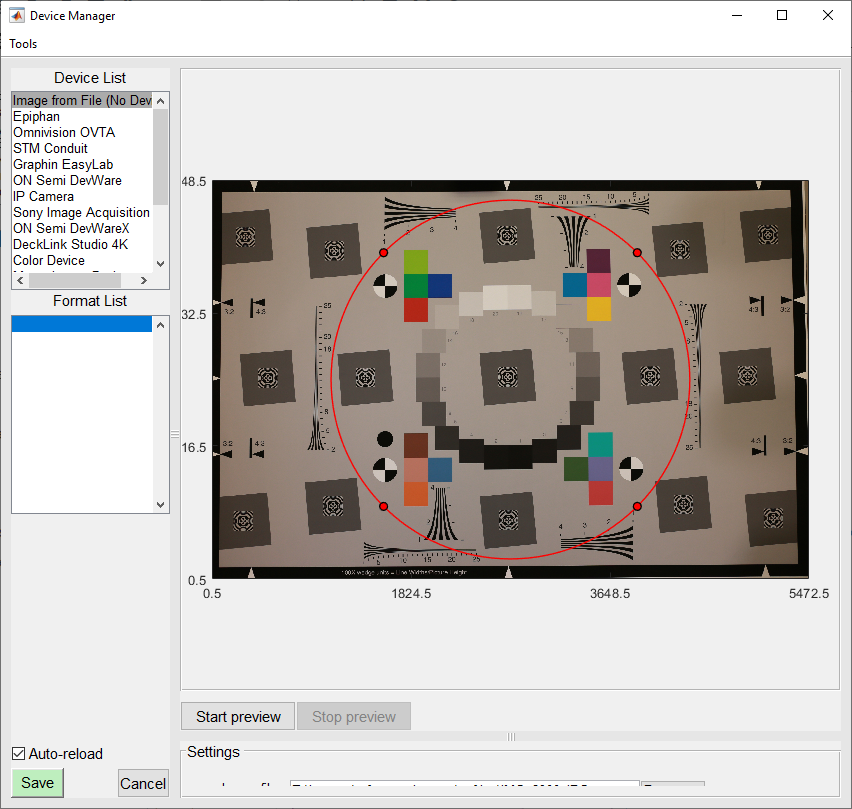Viewport: 852px width, 809px height.
Task: Click the Format List scroll-up arrow
Action: coord(160,325)
